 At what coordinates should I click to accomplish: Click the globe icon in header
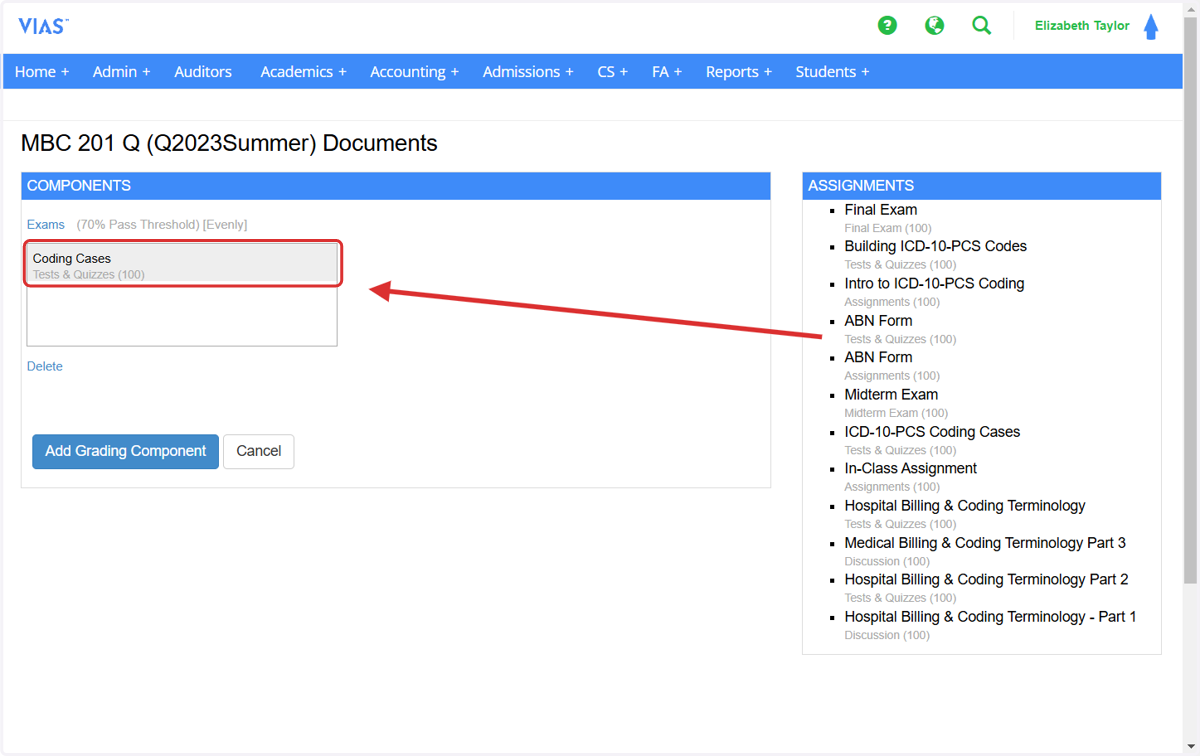(x=934, y=26)
